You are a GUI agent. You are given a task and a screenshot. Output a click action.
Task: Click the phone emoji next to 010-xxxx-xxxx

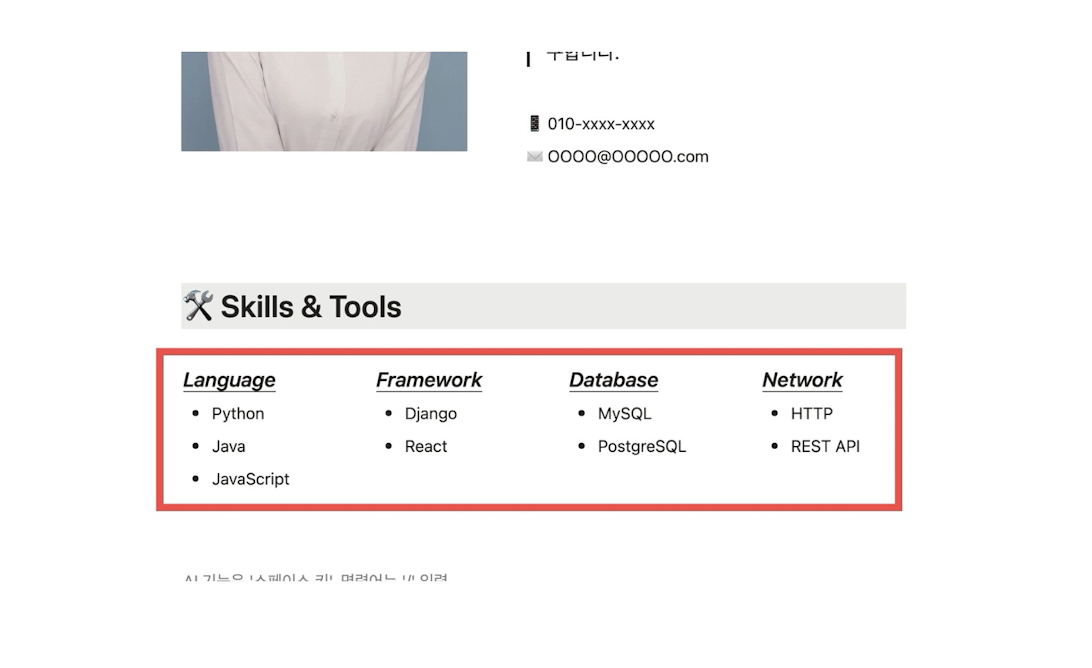534,124
